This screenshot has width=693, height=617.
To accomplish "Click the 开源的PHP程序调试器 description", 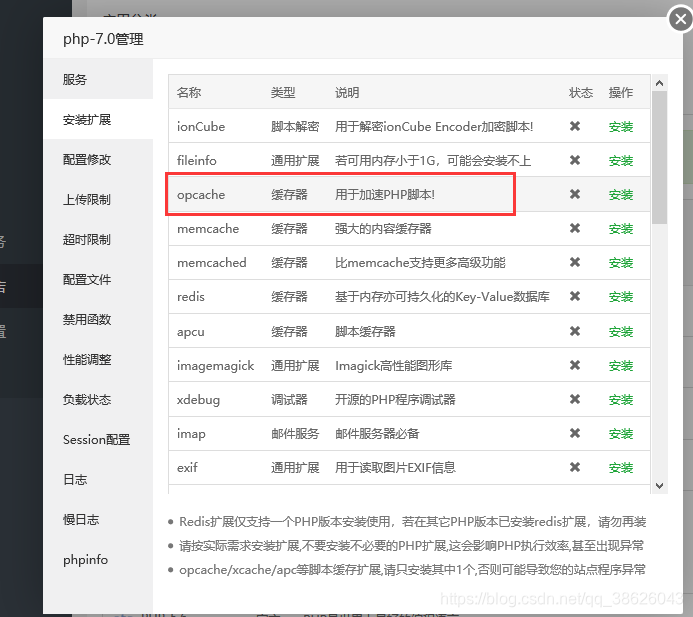I will (395, 400).
